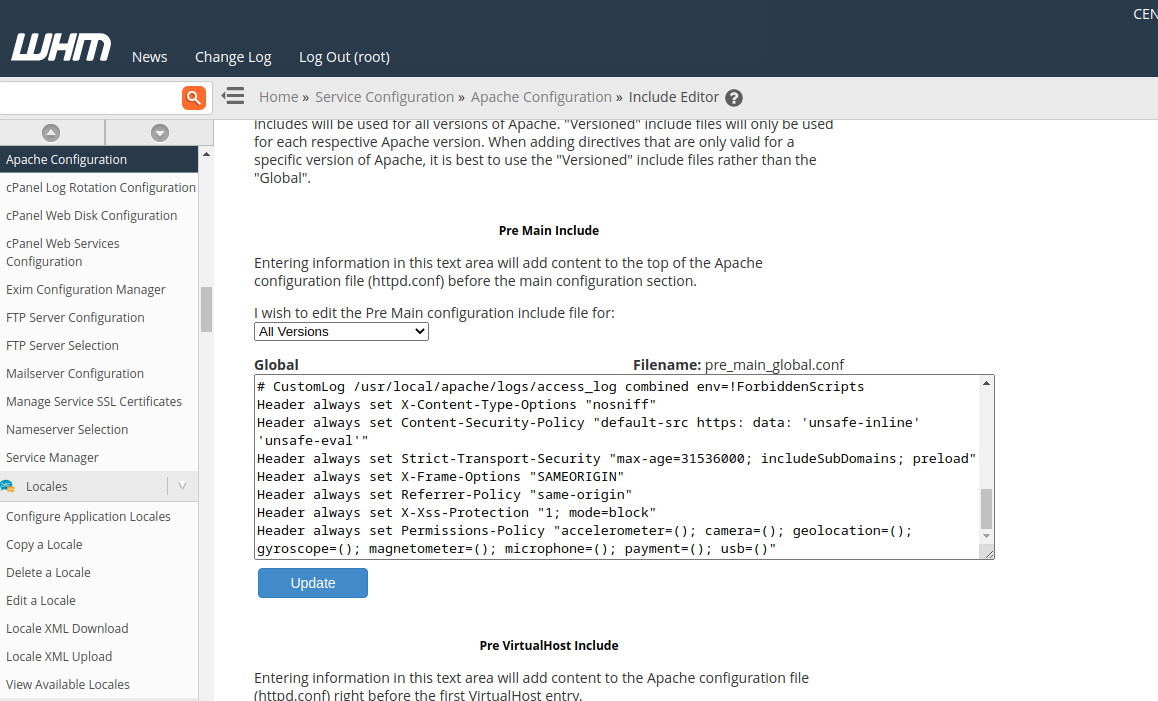Open the All Versions dropdown
The height and width of the screenshot is (701, 1158).
pos(341,331)
